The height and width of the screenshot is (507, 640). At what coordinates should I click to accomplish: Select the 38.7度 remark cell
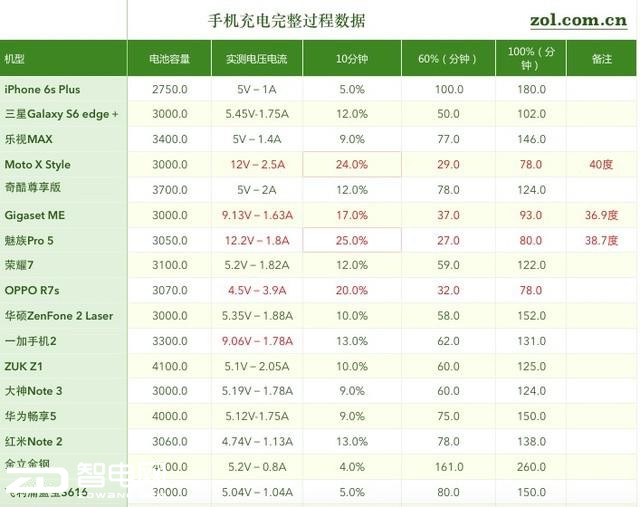[601, 240]
